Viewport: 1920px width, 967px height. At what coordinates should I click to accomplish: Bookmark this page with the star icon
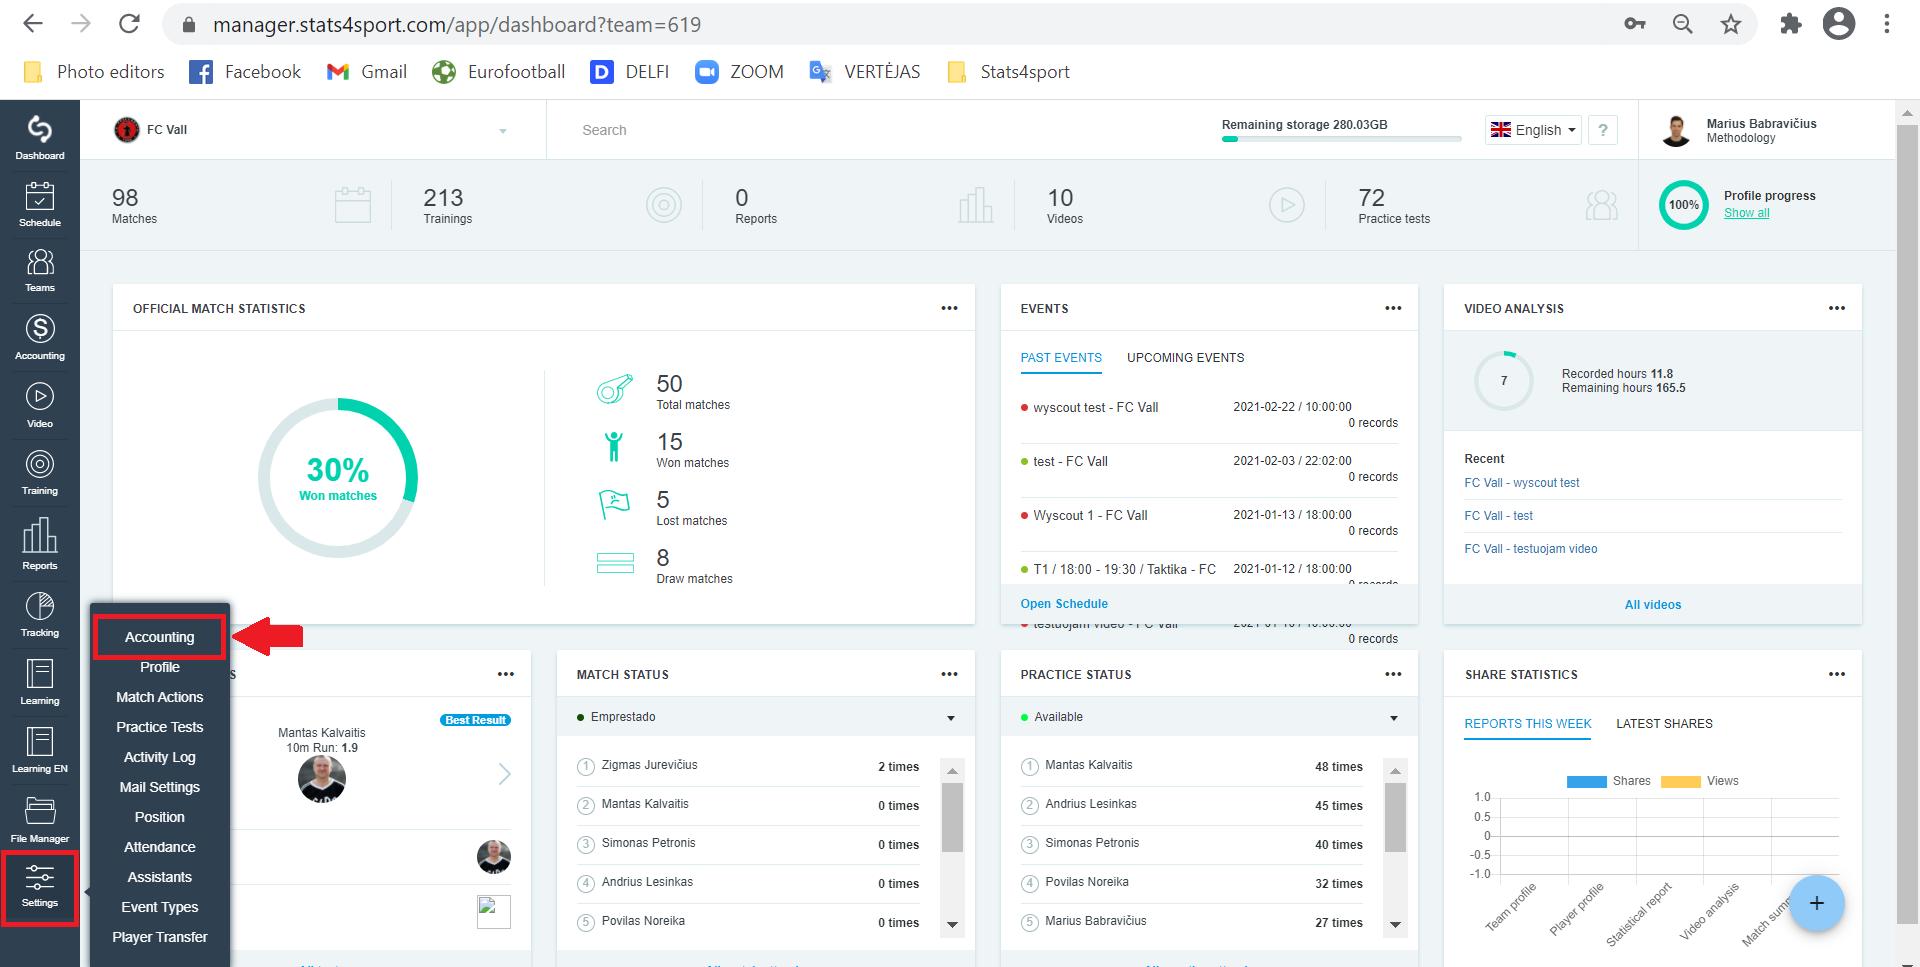coord(1731,24)
